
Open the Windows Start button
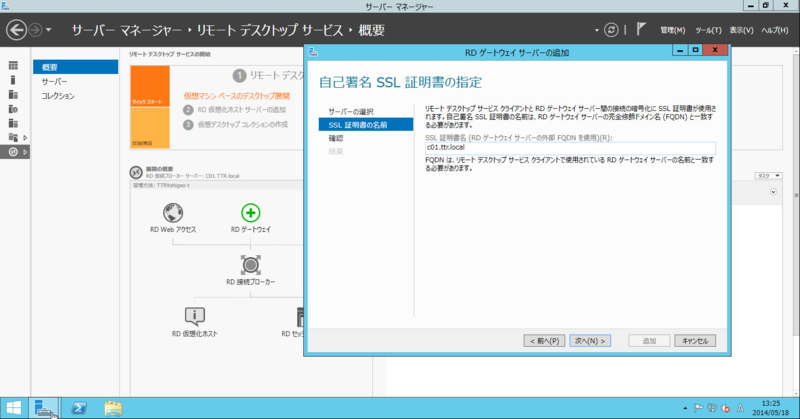point(14,408)
